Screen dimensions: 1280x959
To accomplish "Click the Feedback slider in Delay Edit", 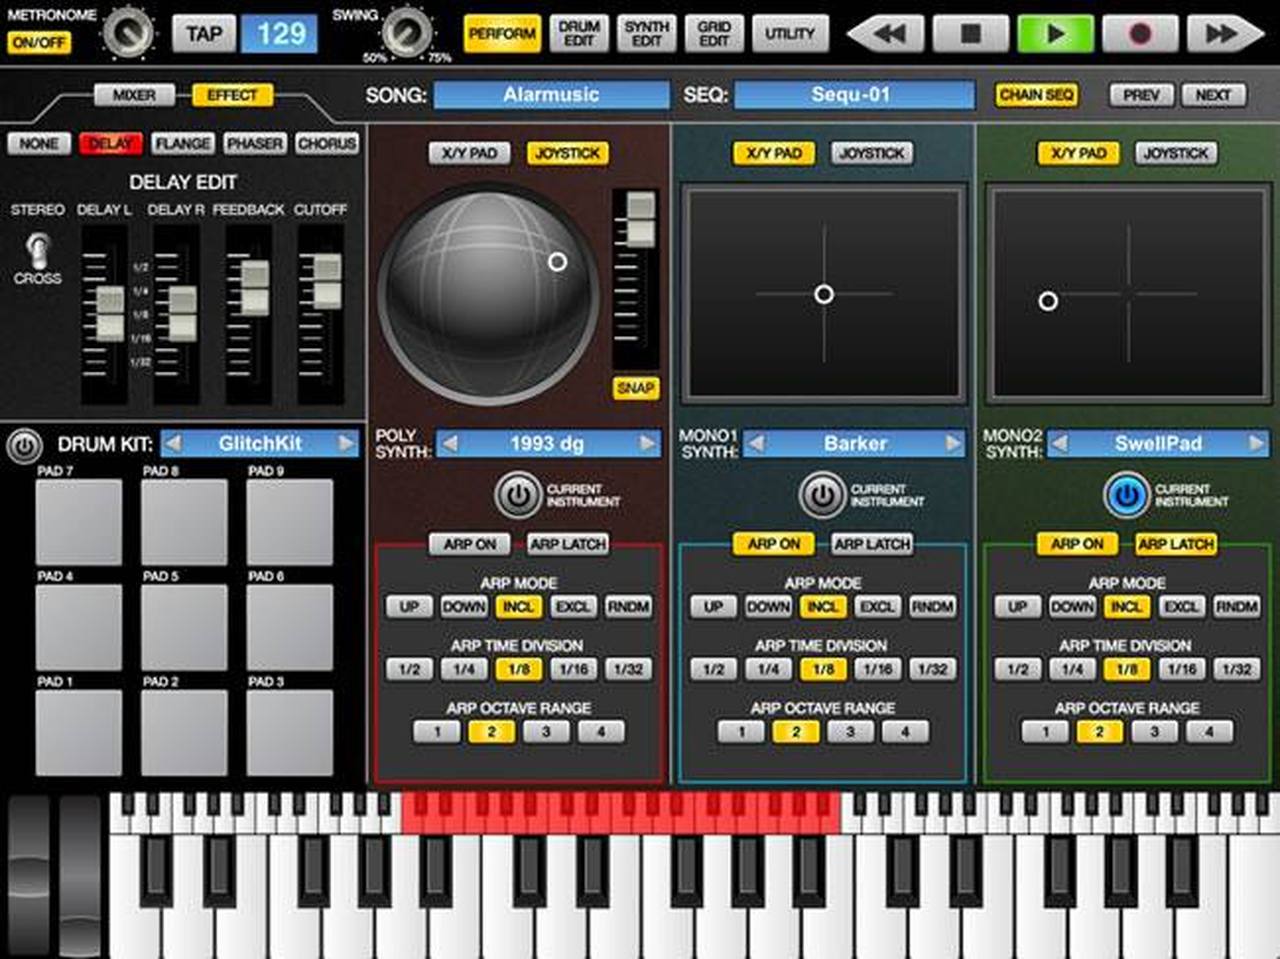I will (x=254, y=287).
